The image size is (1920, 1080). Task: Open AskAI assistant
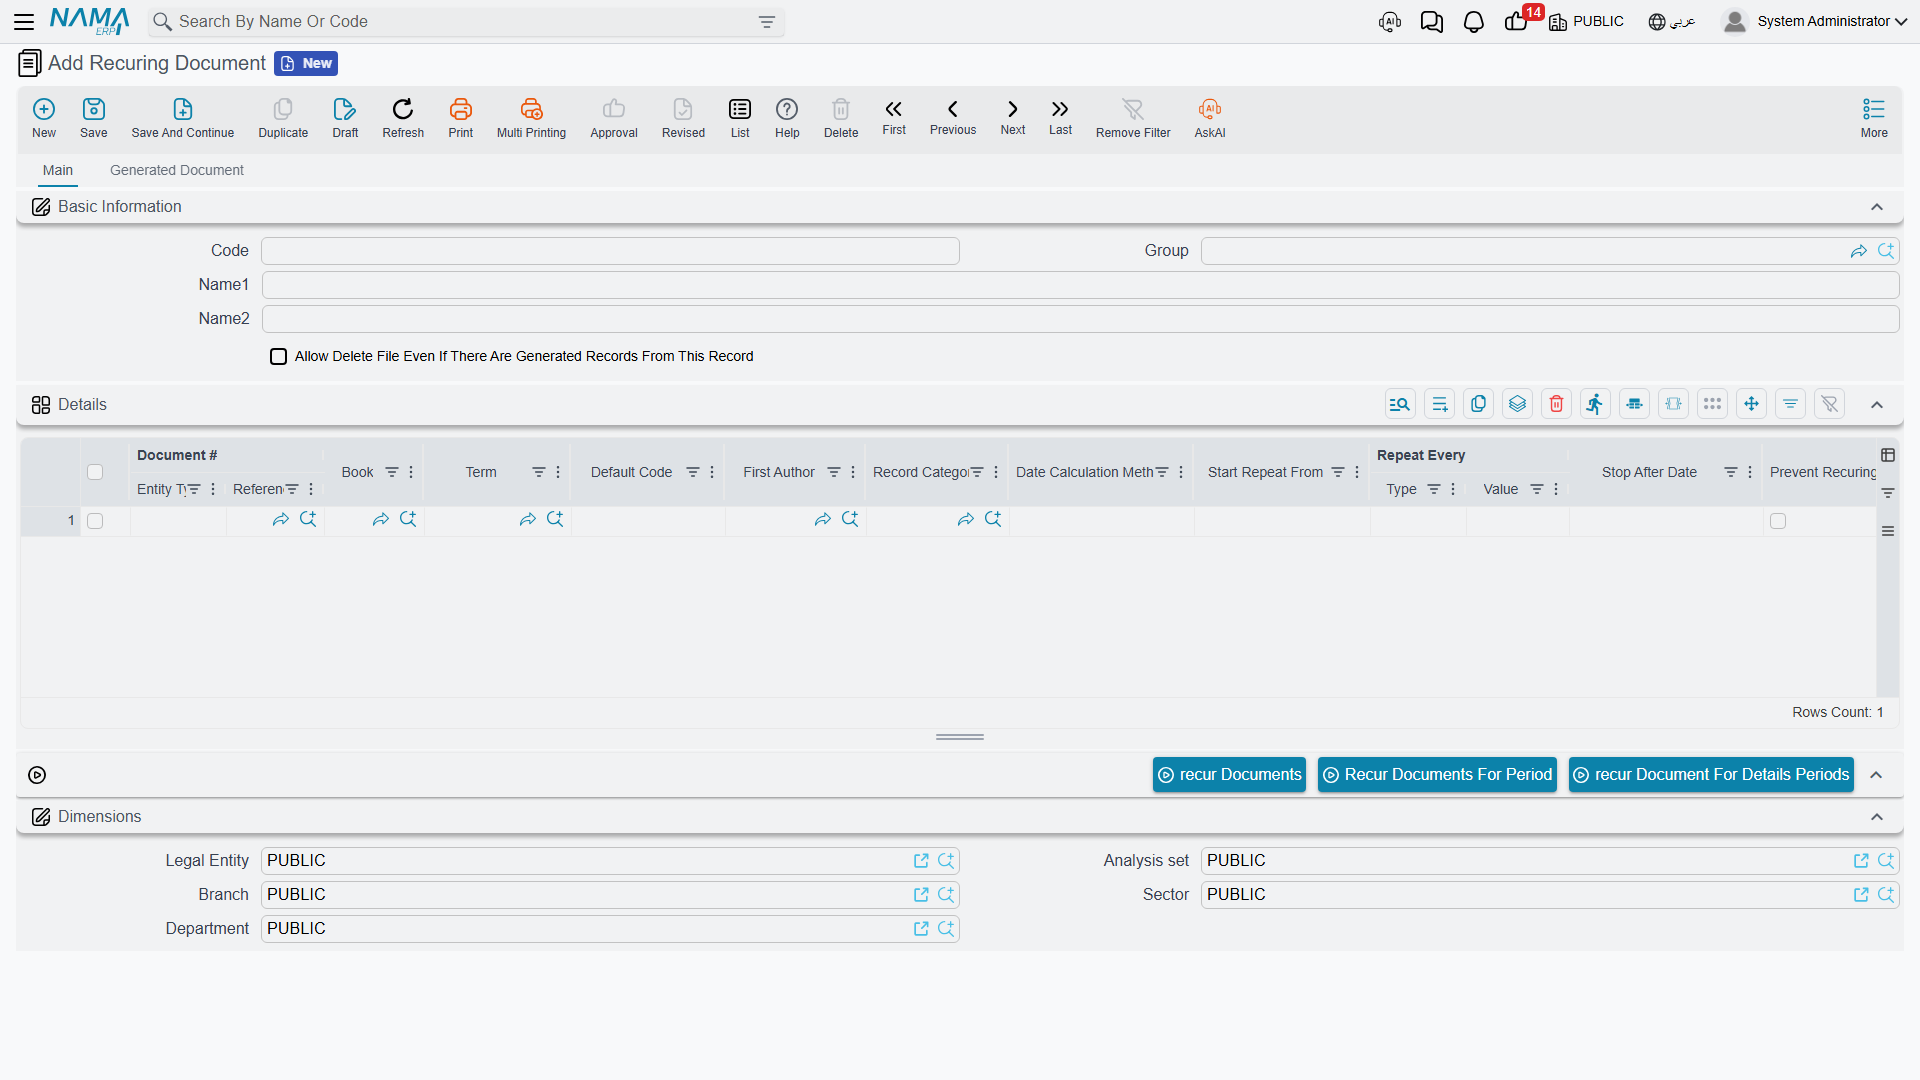1210,117
